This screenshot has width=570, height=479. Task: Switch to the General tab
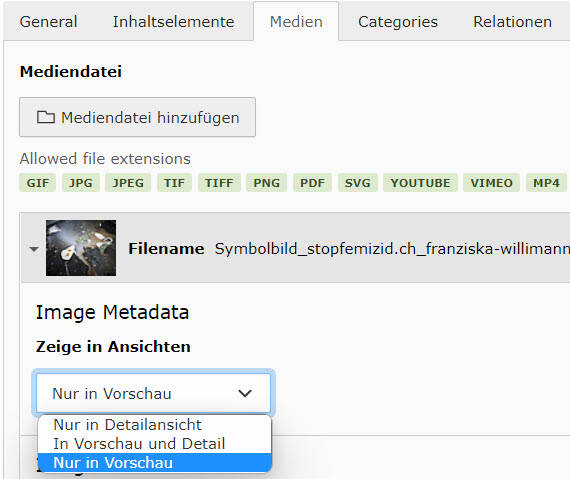[48, 22]
